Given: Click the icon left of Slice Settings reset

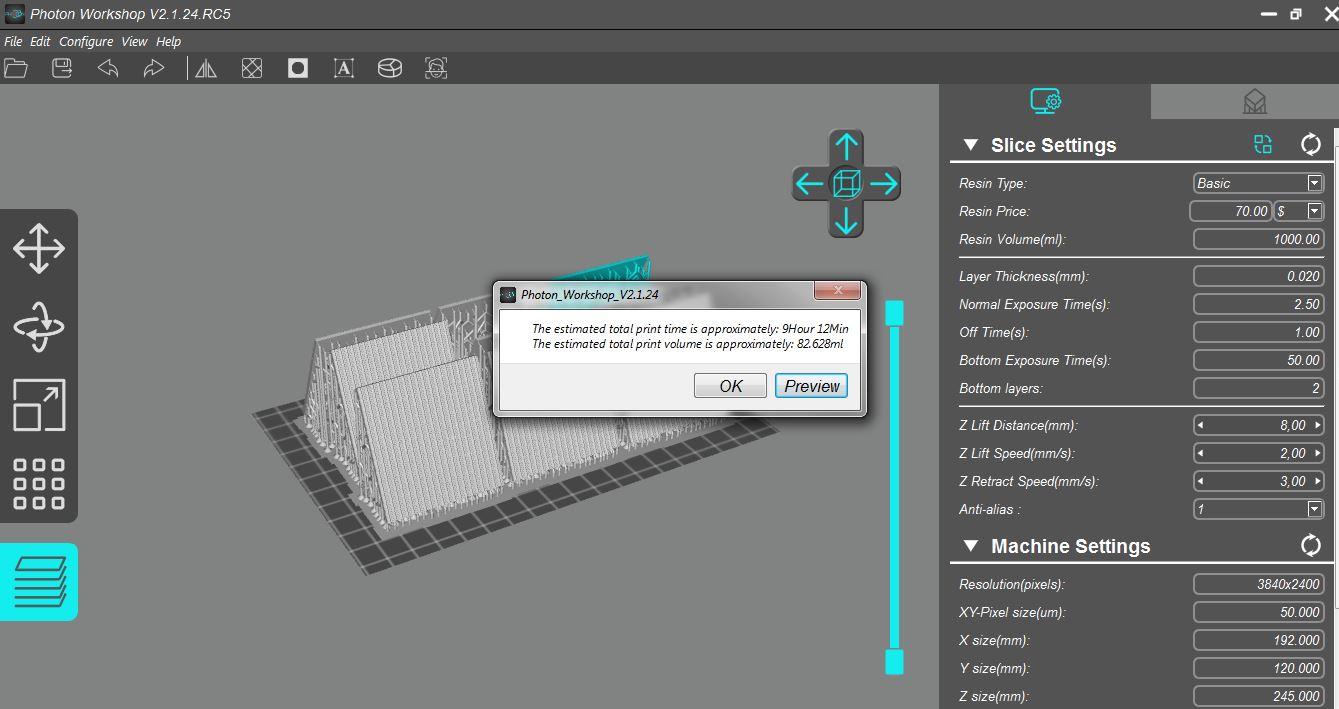Looking at the screenshot, I should [1263, 145].
